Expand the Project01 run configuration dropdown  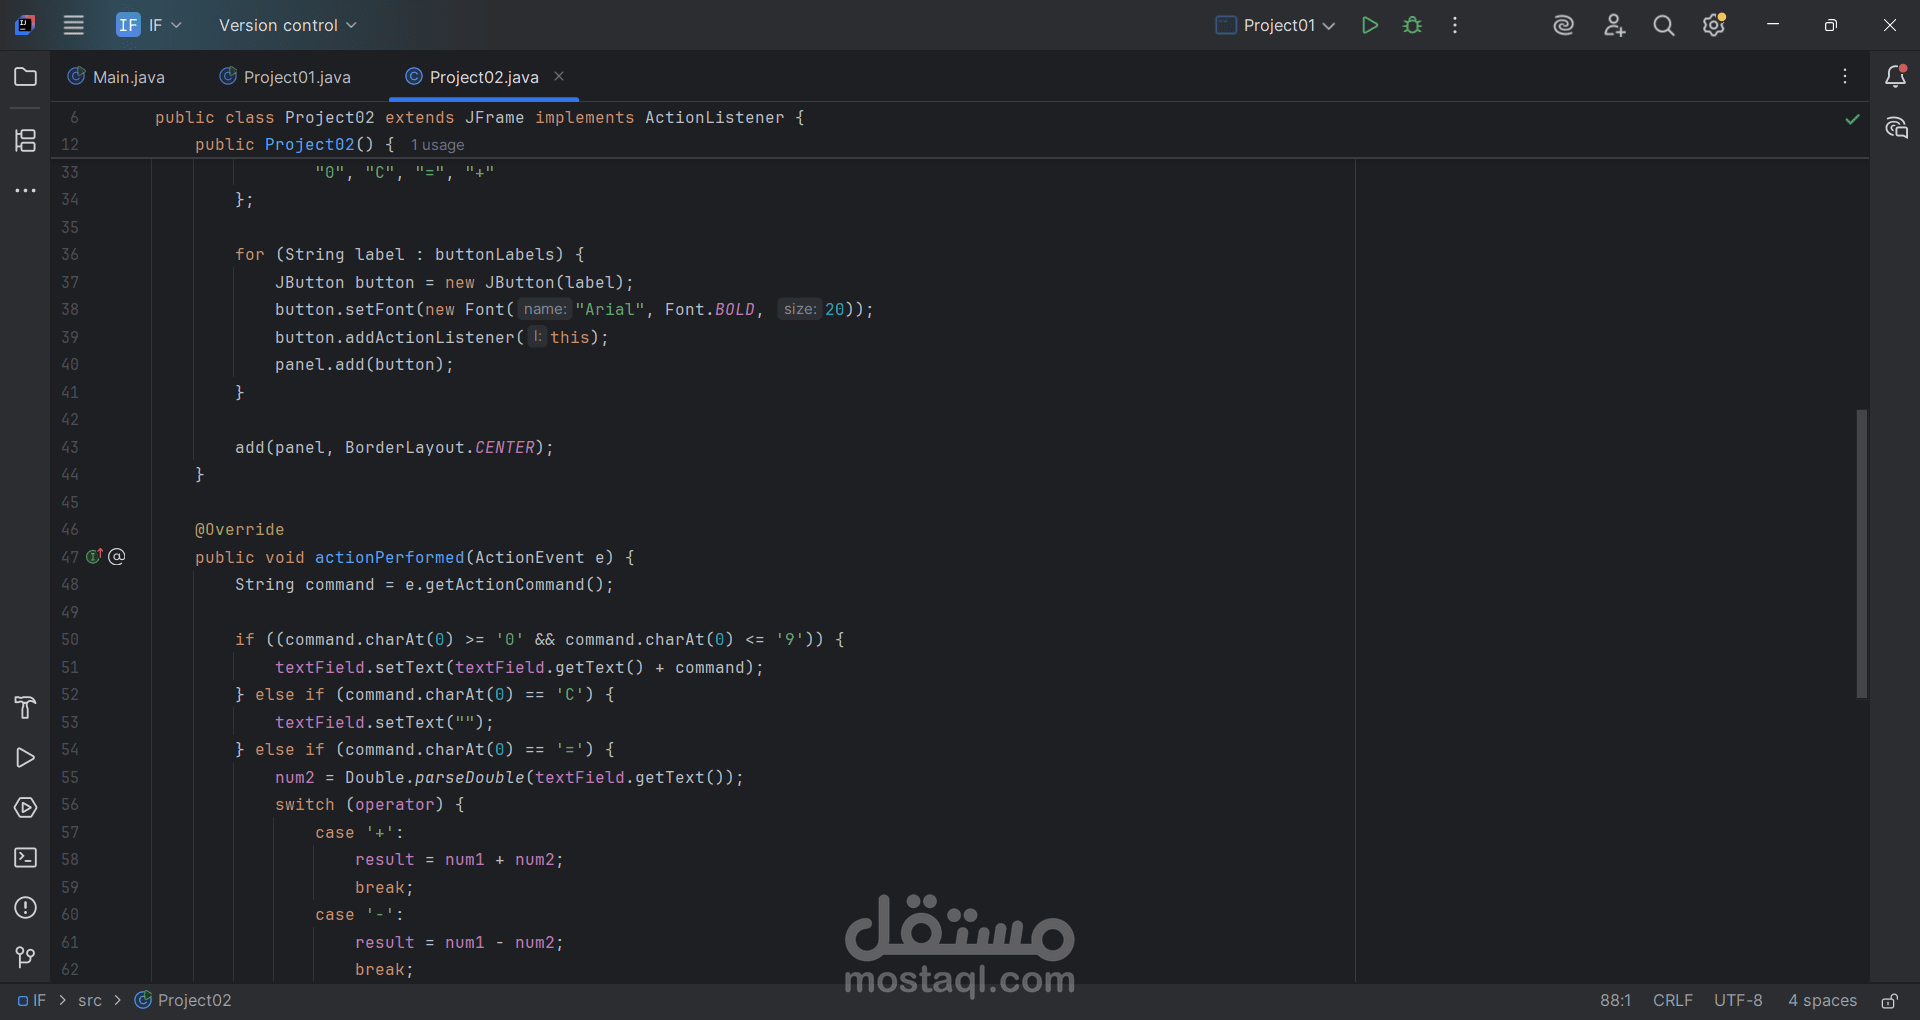(1276, 25)
